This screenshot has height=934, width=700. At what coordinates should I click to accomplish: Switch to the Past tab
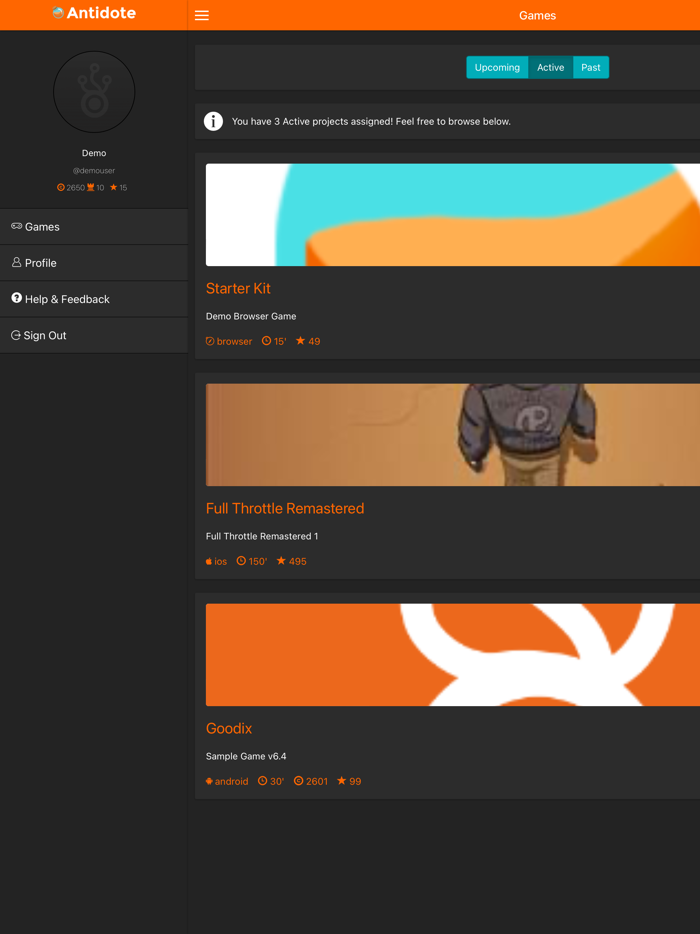coord(590,67)
